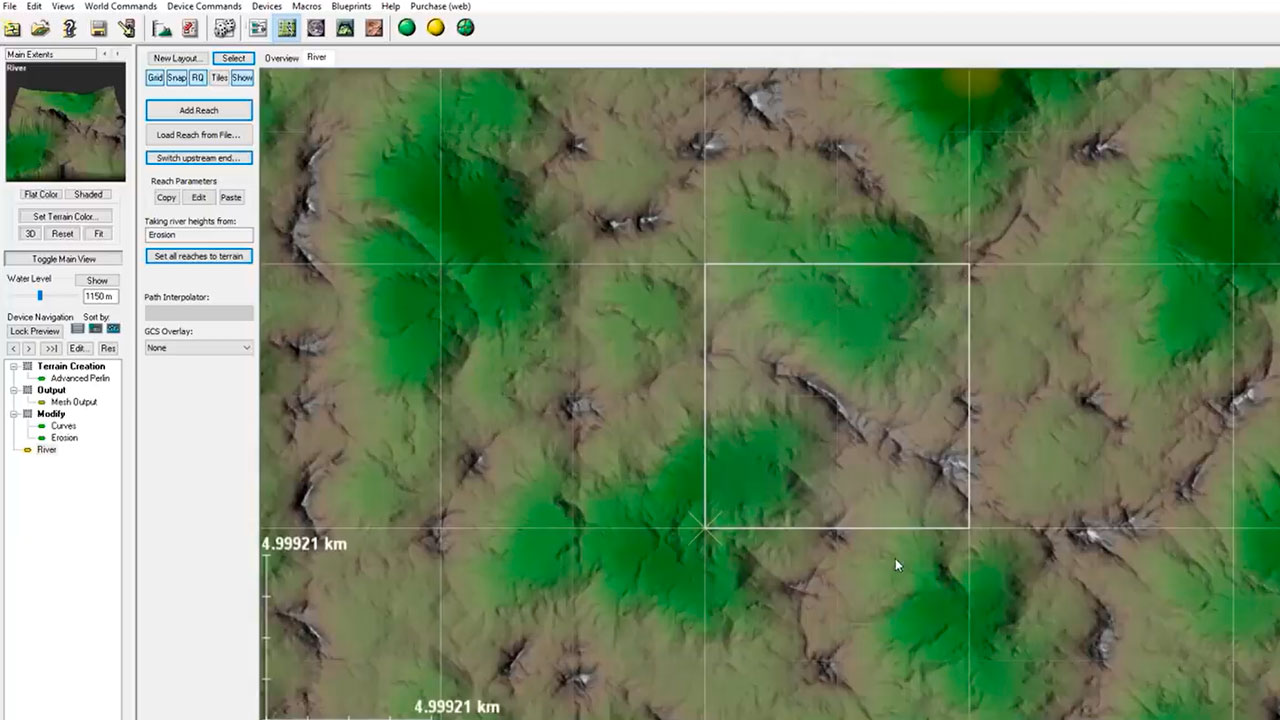Image resolution: width=1280 pixels, height=720 pixels.
Task: Open the GCS Overlay dropdown
Action: 199,348
